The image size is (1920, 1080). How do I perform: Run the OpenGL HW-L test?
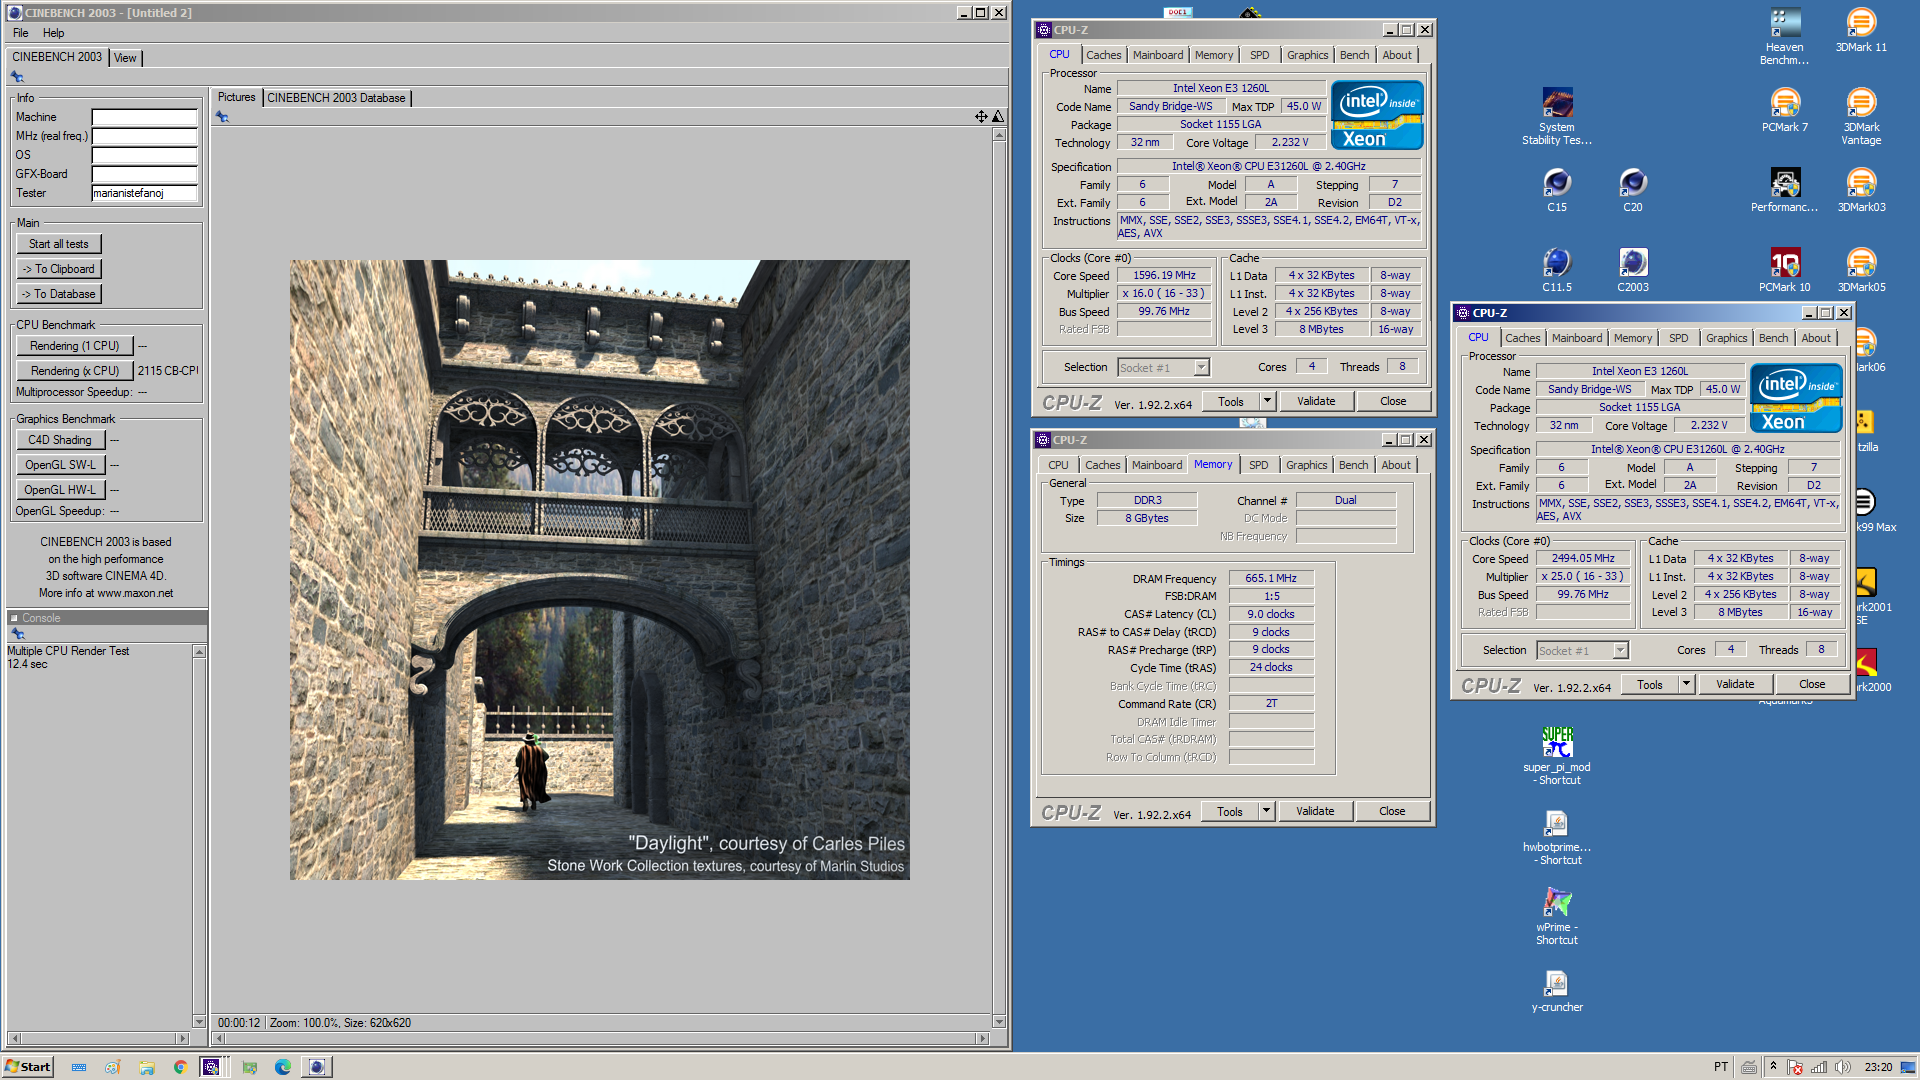click(x=60, y=490)
